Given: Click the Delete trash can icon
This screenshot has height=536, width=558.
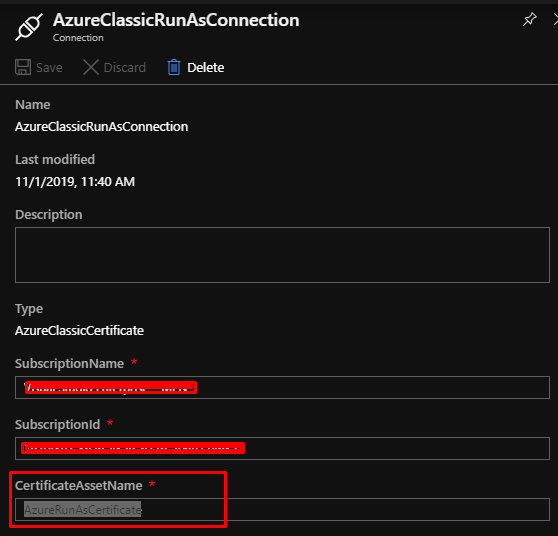Looking at the screenshot, I should tap(174, 67).
